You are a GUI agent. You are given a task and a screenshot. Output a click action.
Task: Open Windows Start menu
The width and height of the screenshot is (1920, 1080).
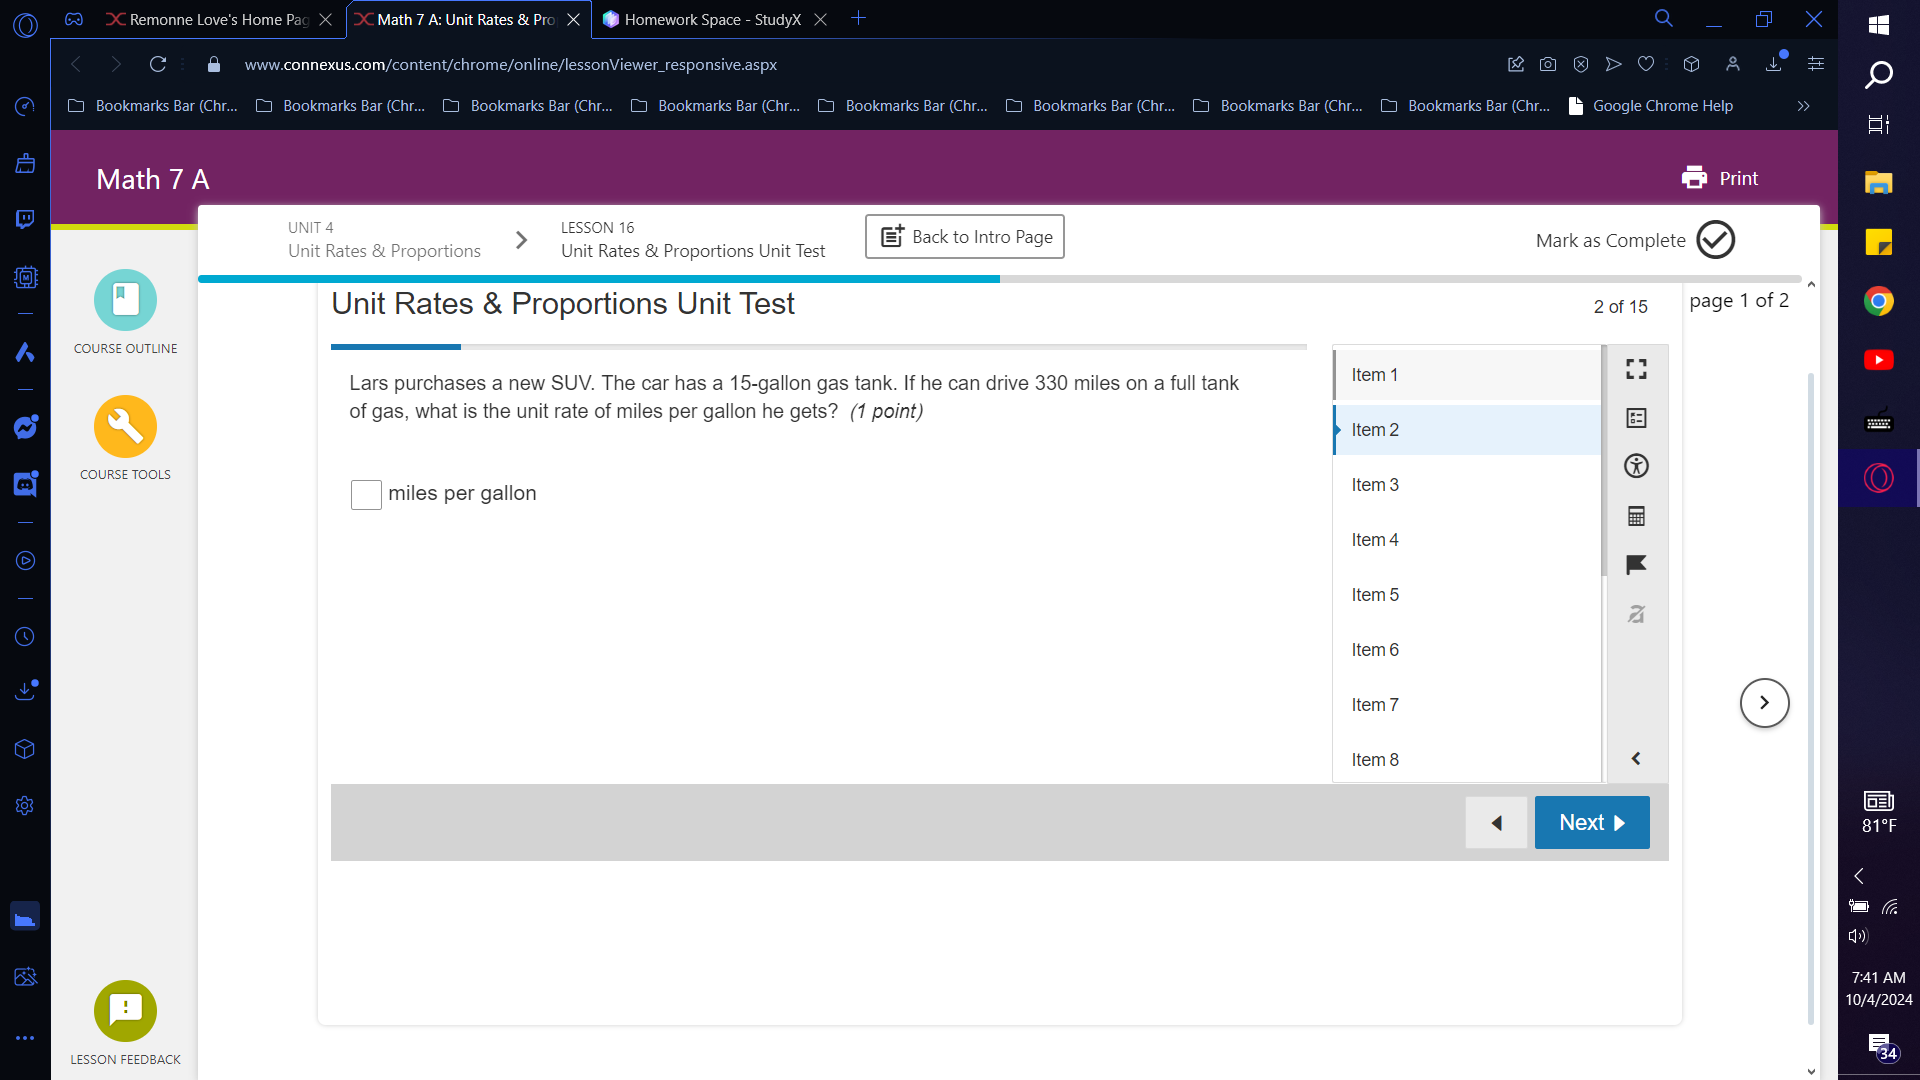(1879, 25)
